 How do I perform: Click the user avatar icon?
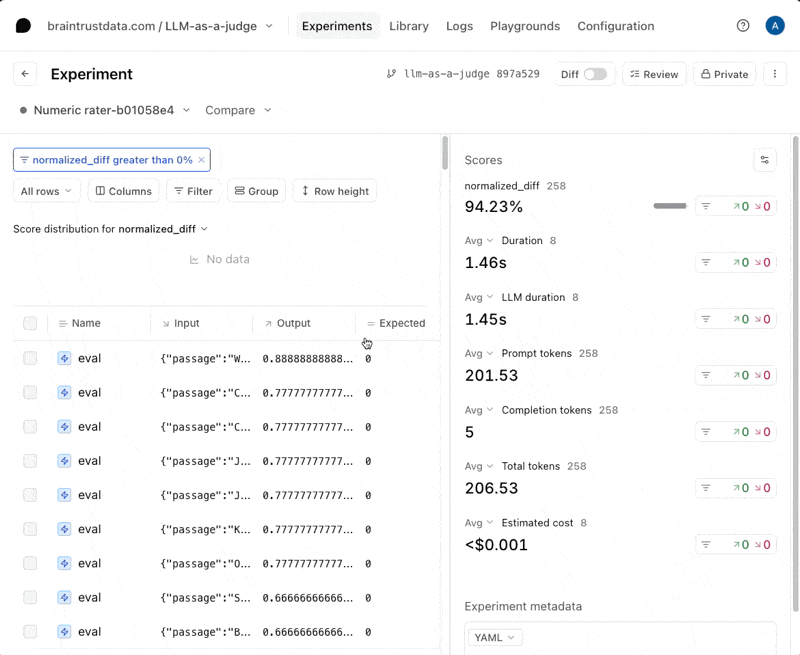click(x=774, y=26)
